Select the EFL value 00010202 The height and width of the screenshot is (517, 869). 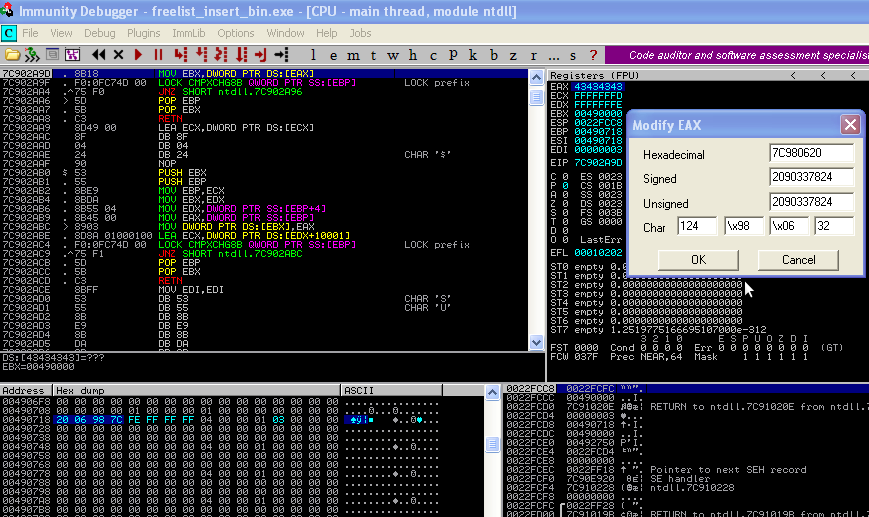[x=599, y=253]
